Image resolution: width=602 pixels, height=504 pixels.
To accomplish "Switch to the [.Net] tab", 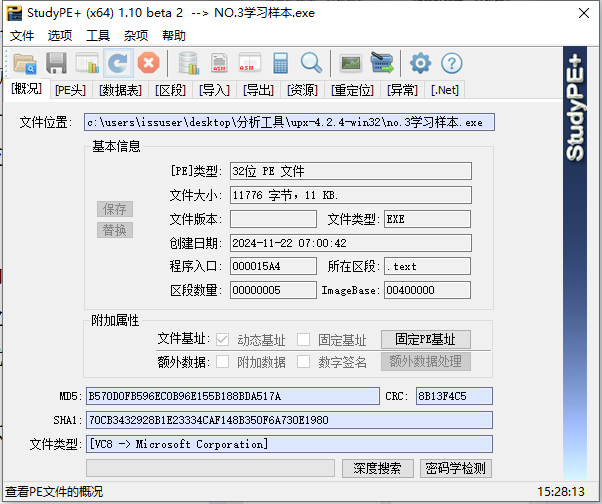I will click(x=445, y=91).
